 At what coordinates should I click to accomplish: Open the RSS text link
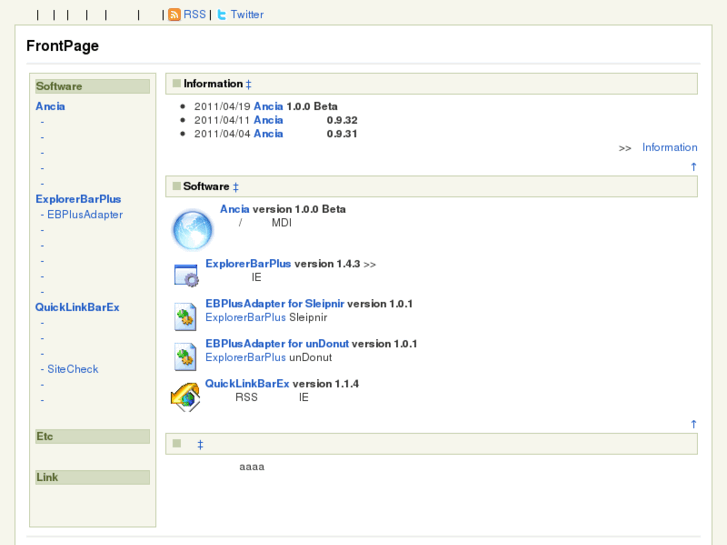[x=194, y=15]
